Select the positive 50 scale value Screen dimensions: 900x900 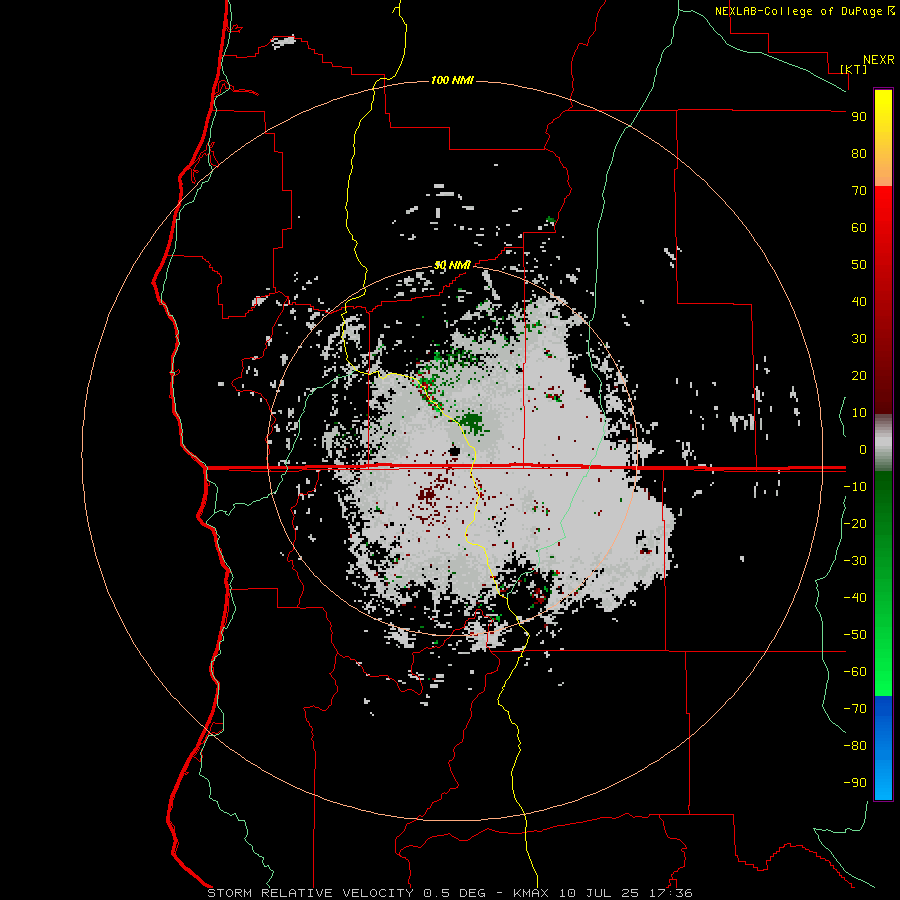(859, 265)
